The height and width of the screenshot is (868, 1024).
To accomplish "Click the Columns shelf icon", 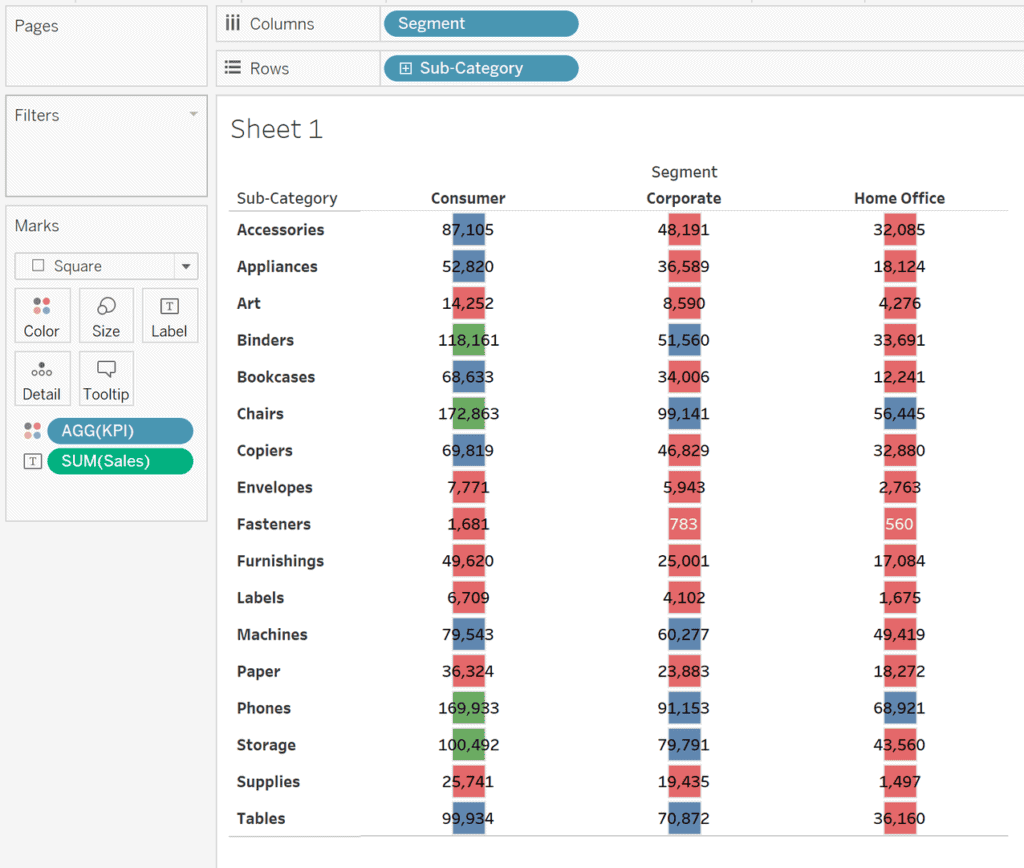I will pos(232,24).
